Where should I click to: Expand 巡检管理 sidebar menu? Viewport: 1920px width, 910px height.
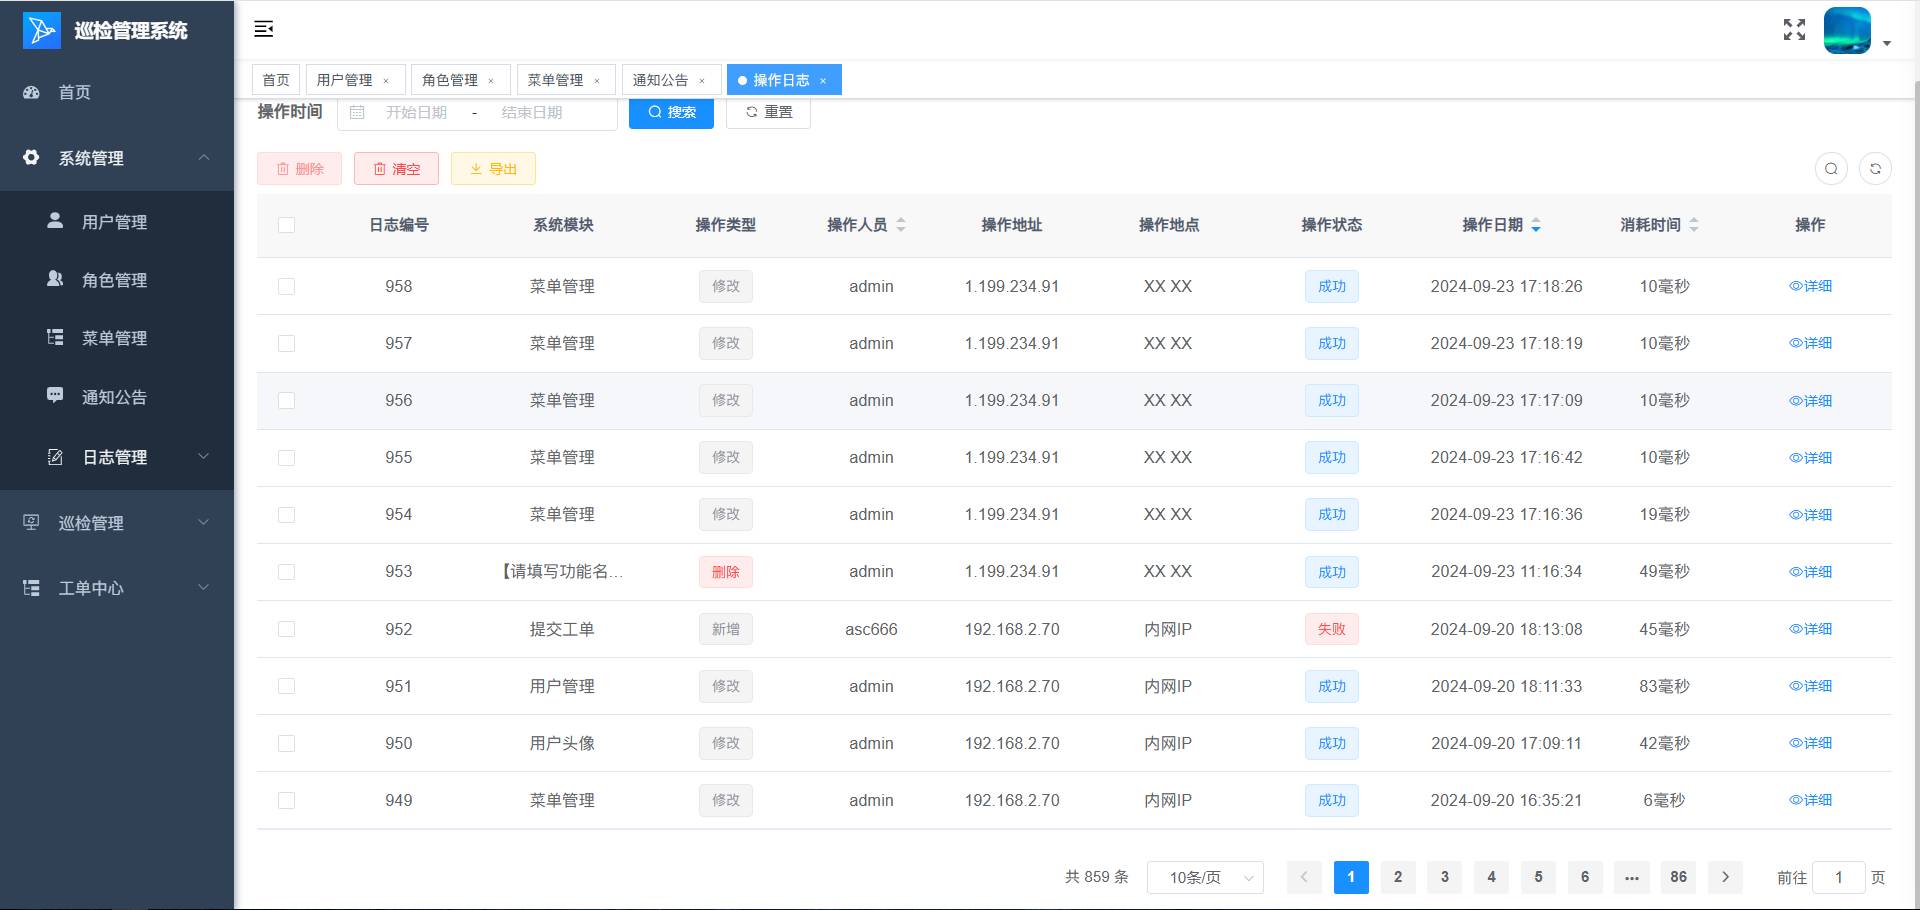[x=117, y=523]
